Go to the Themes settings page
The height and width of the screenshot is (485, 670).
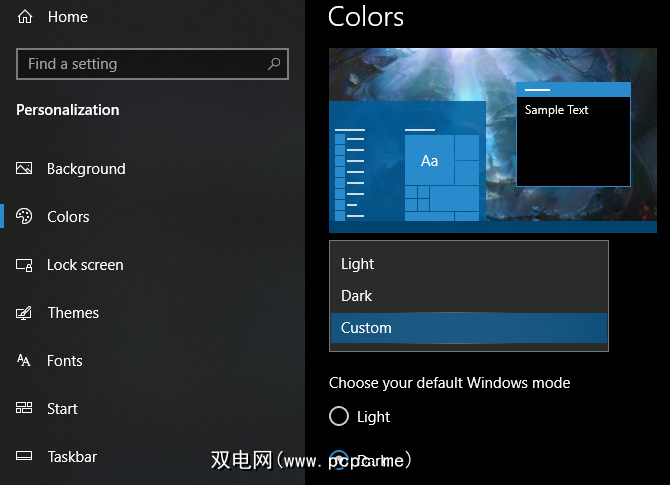point(73,313)
